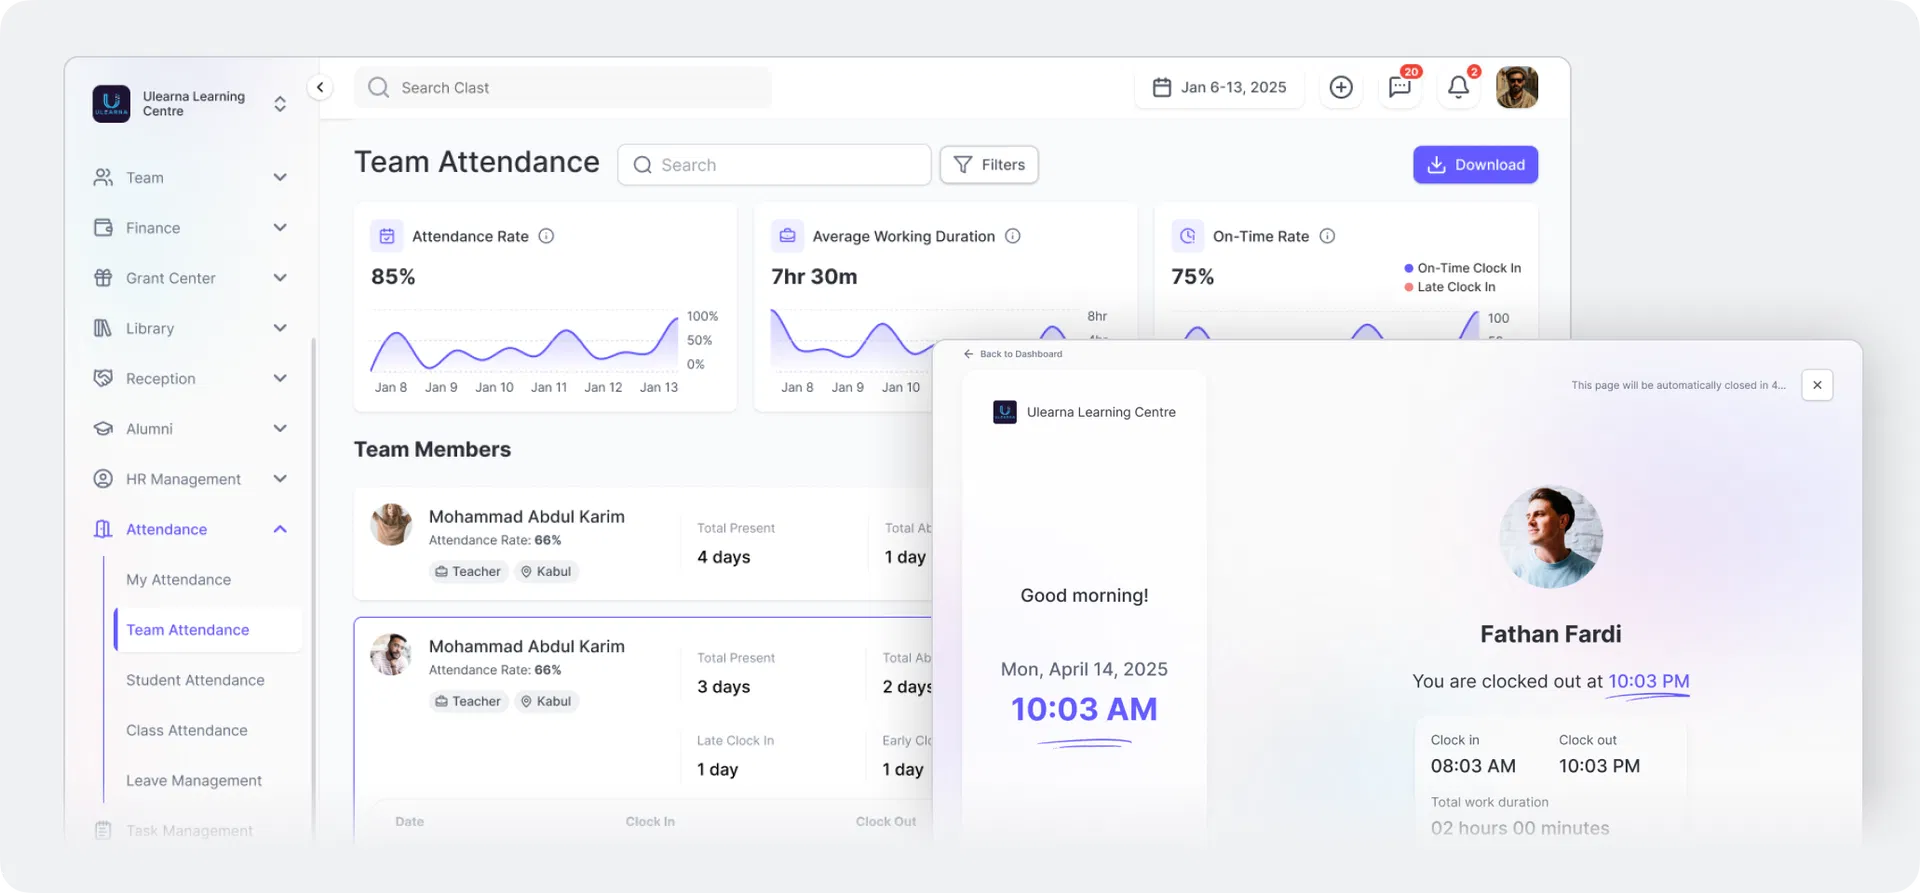1920x893 pixels.
Task: Click the Ulearna Learning Centre logo in sidebar
Action: click(111, 104)
